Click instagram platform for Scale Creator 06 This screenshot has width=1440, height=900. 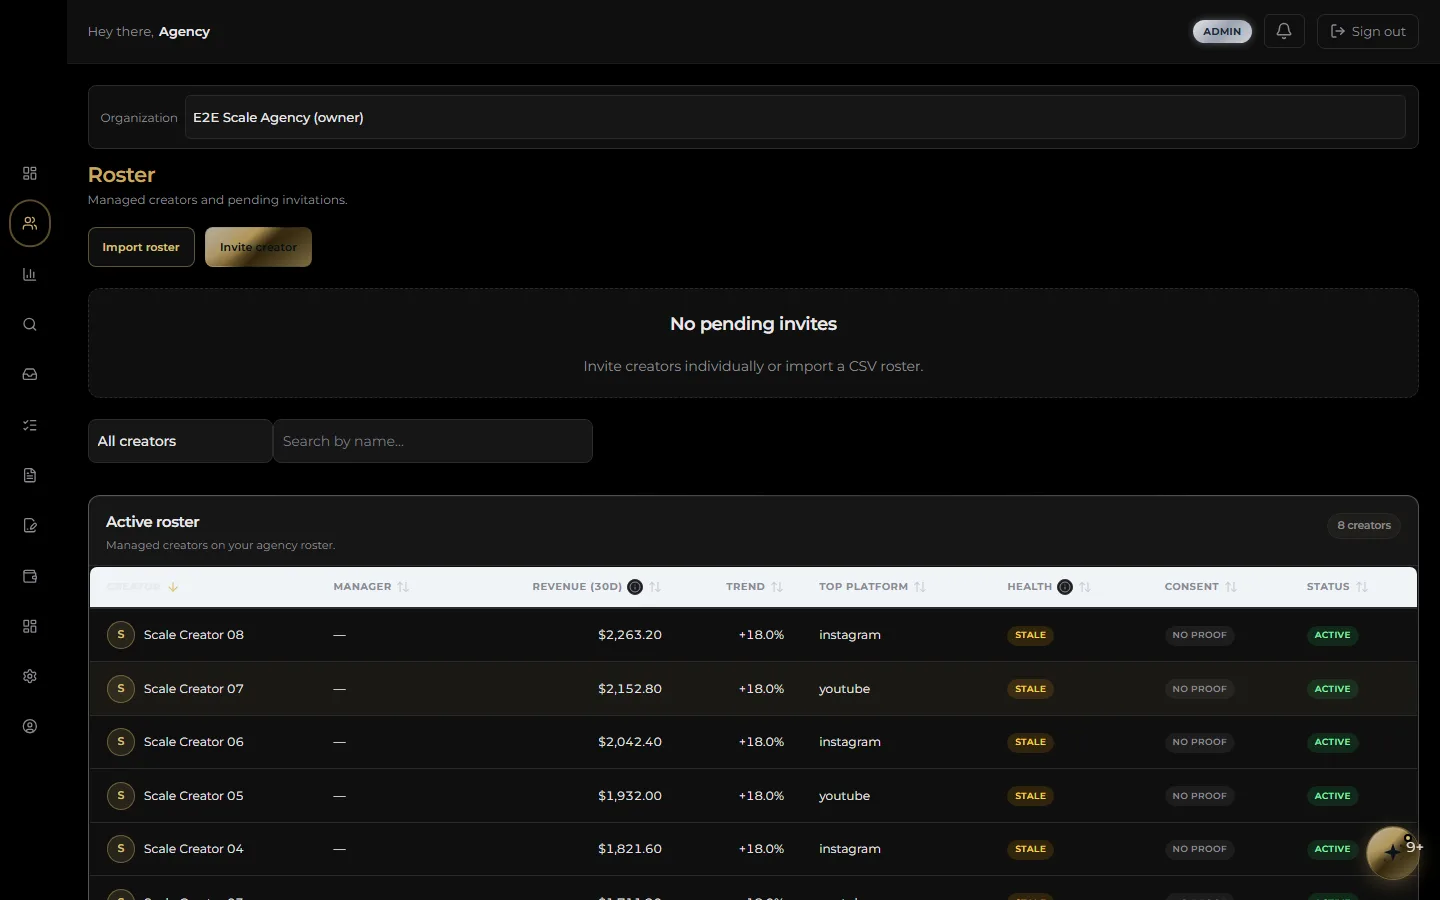tap(850, 742)
